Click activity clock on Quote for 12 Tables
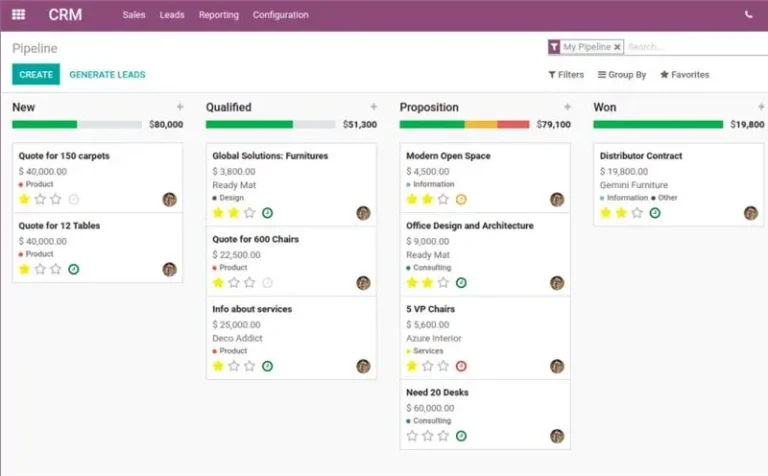Viewport: 768px width, 476px height. pos(74,269)
